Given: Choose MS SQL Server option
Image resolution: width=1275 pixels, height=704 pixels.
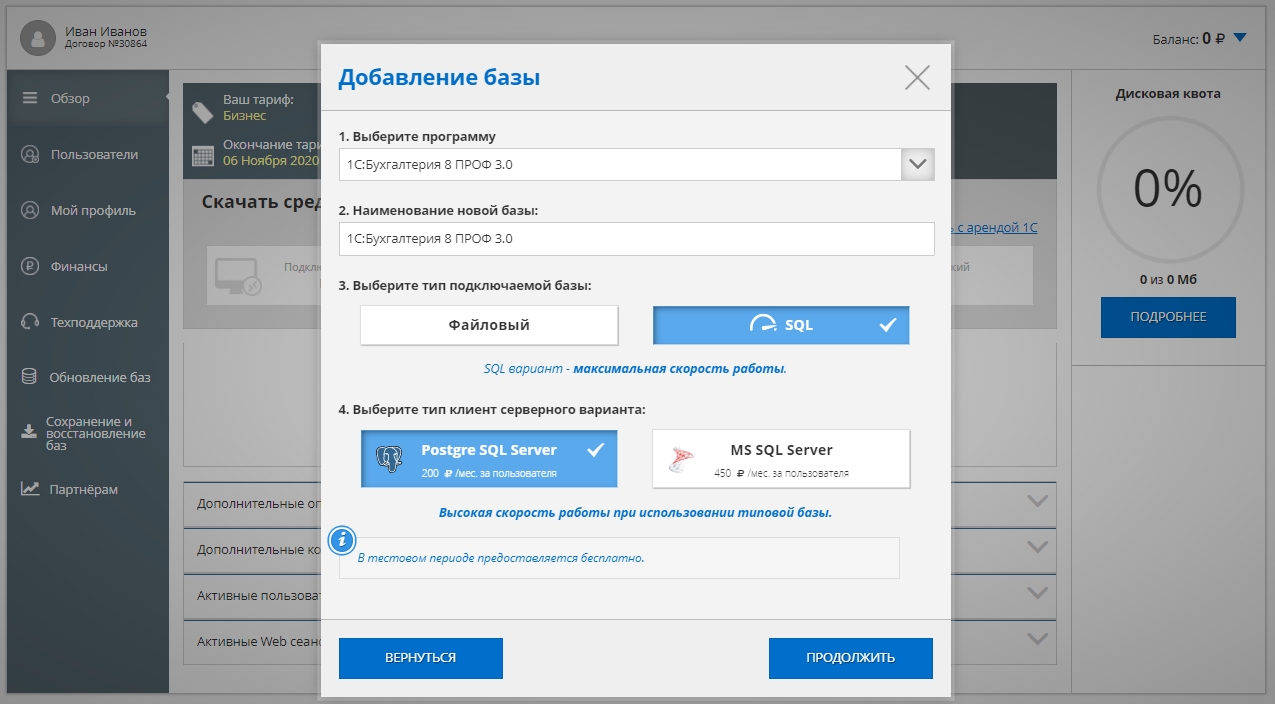Looking at the screenshot, I should point(781,459).
